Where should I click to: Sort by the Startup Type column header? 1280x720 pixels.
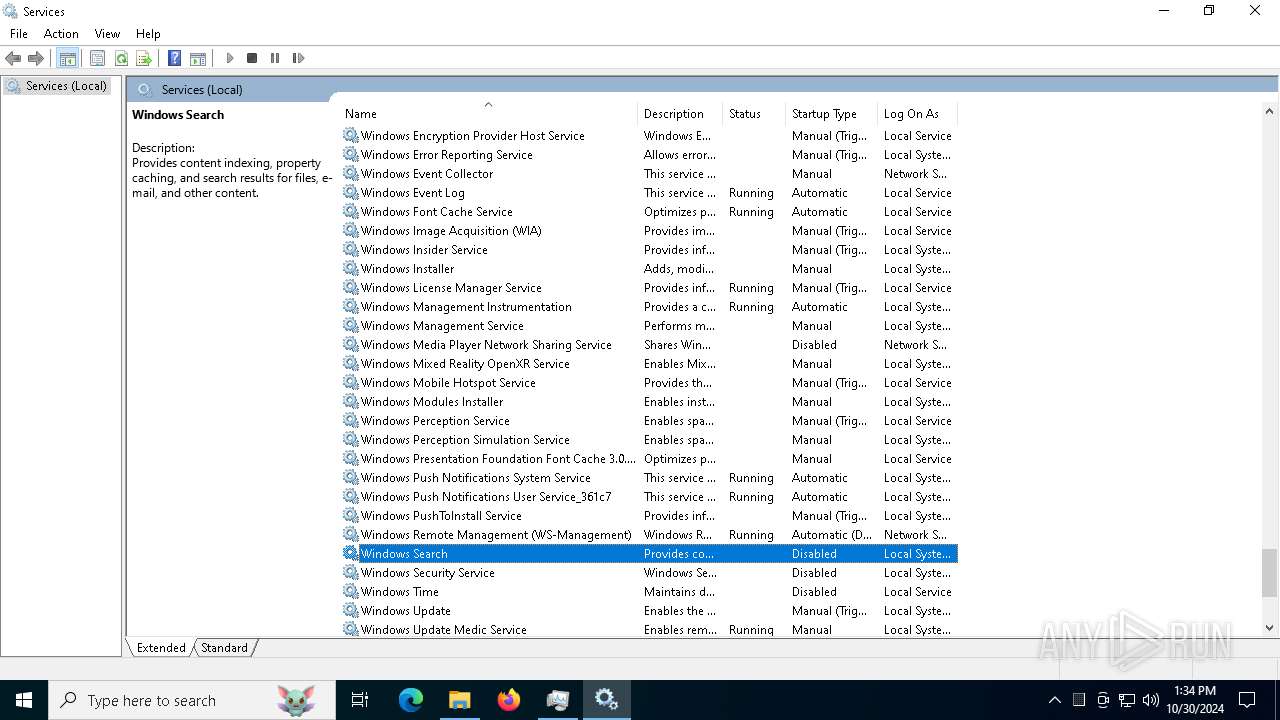pyautogui.click(x=831, y=114)
